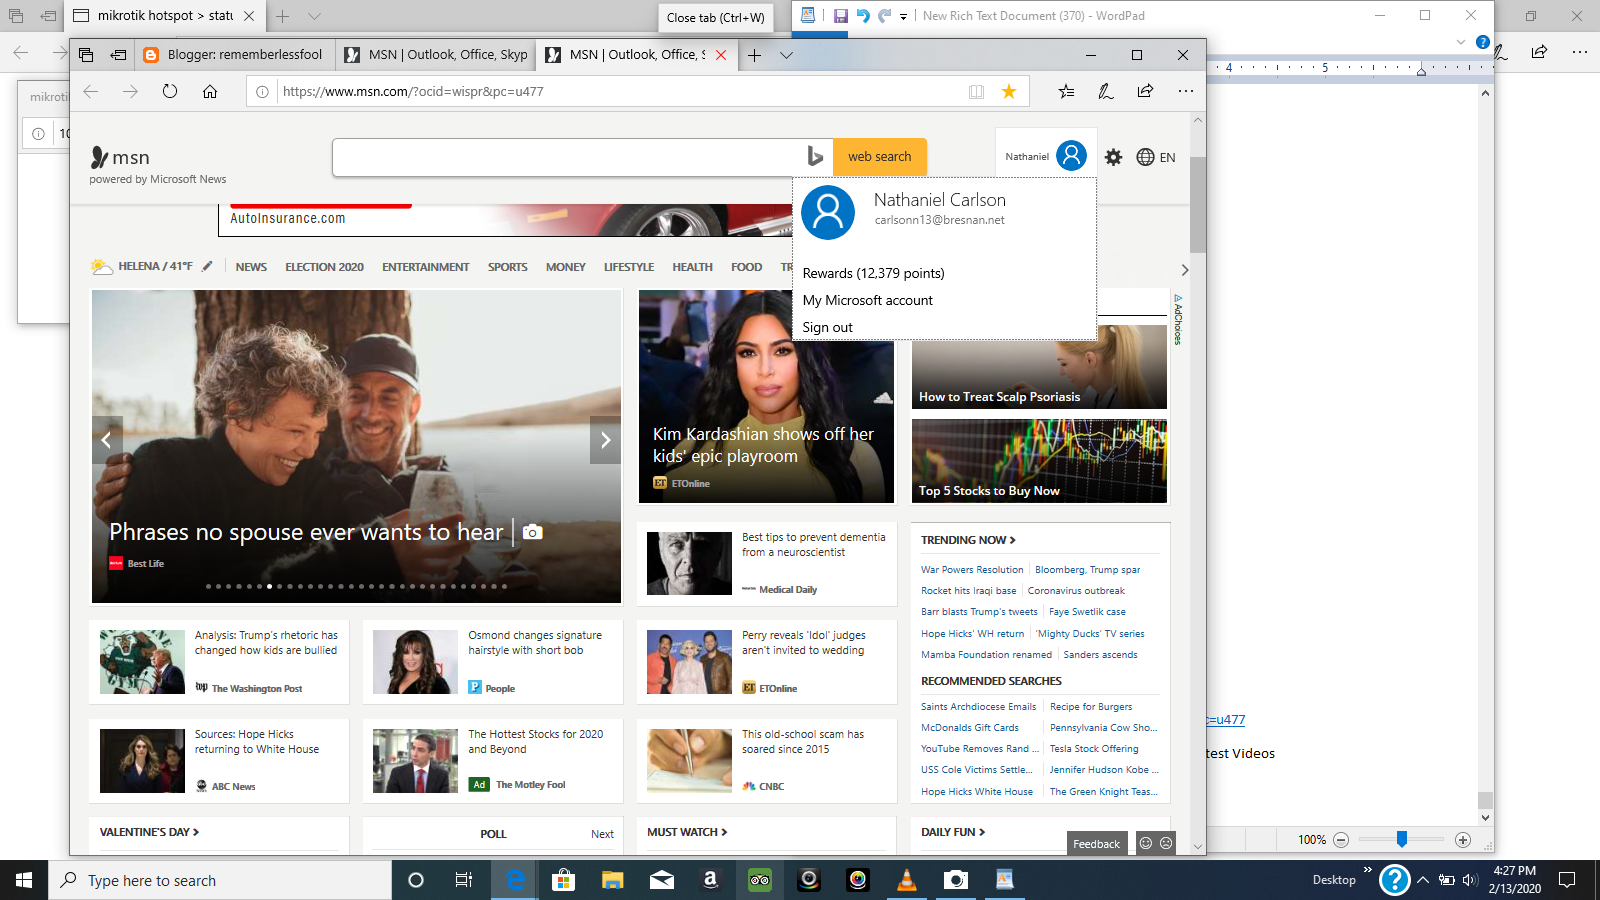Share the MSN page via the share icon
1600x900 pixels.
click(x=1145, y=92)
